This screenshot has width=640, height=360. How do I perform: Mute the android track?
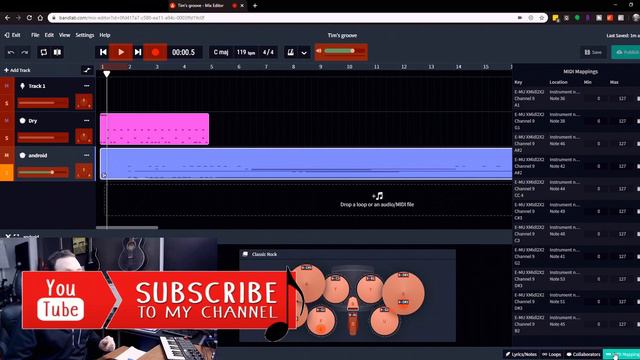coord(7,155)
